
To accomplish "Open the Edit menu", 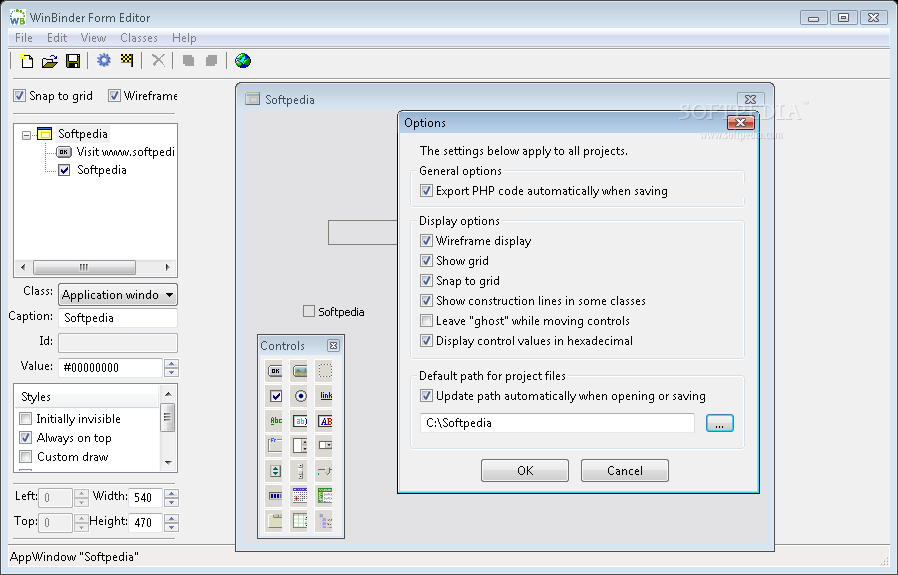I will coord(57,38).
